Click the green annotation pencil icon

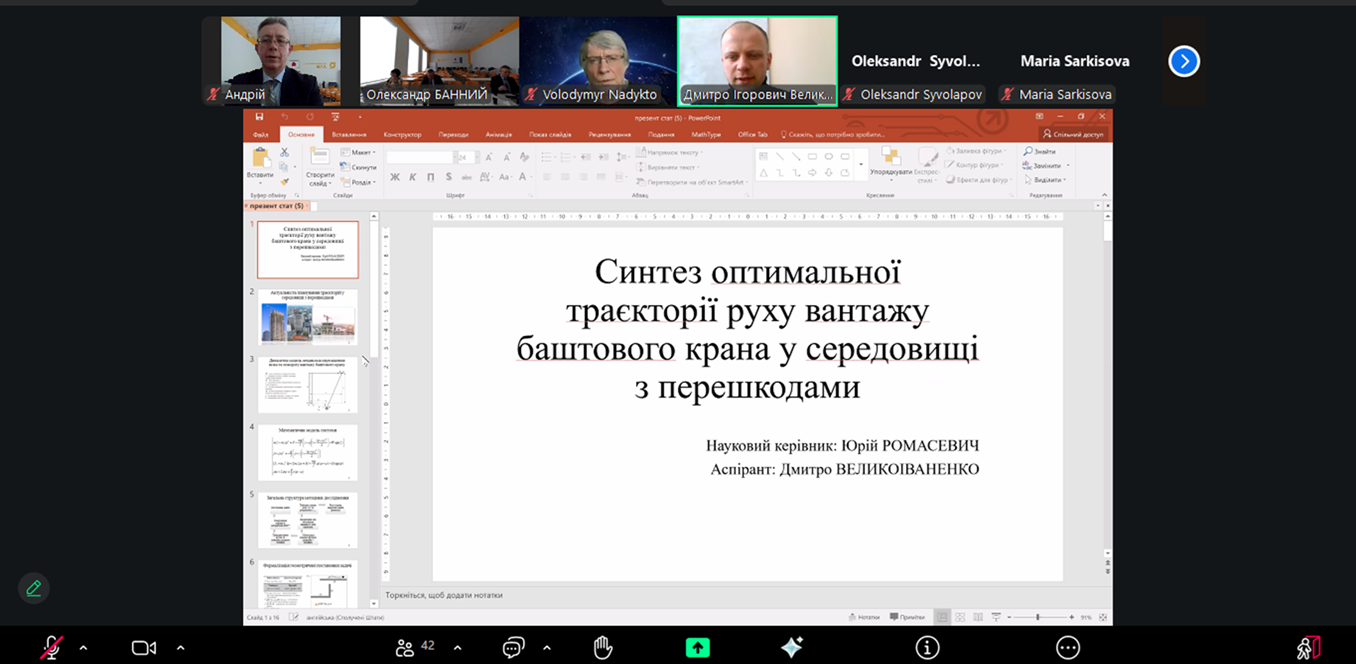tap(34, 588)
